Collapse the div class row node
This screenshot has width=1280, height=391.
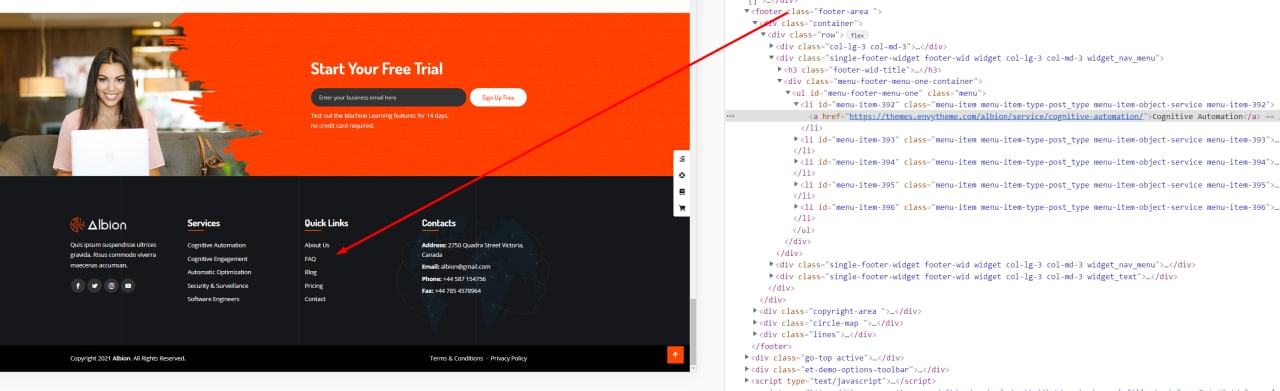(763, 35)
